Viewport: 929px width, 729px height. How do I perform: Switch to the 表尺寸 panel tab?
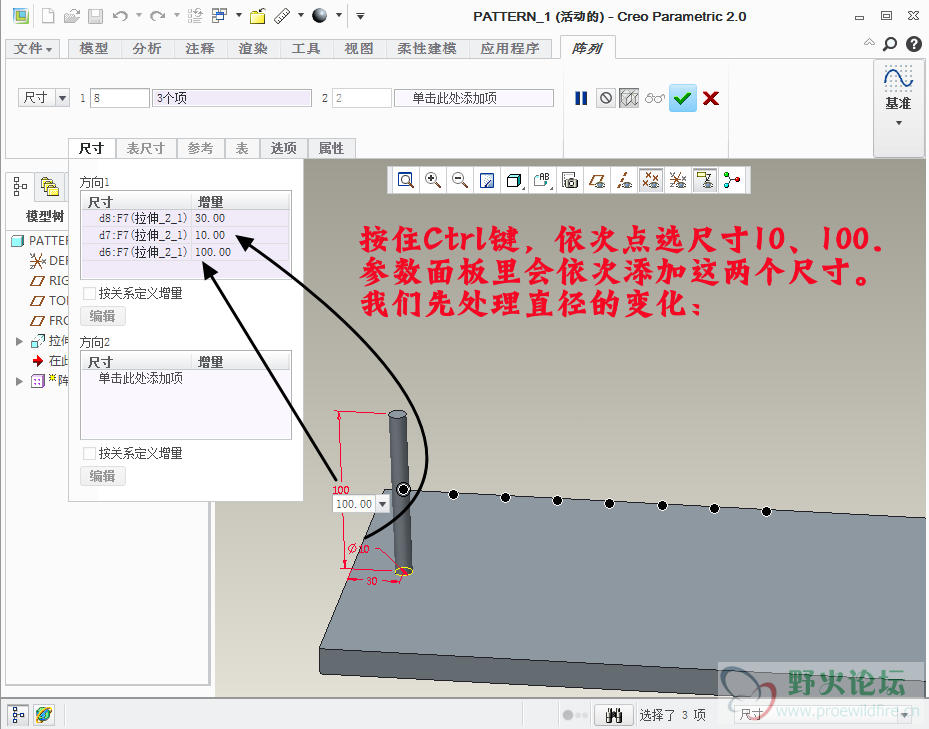(146, 148)
